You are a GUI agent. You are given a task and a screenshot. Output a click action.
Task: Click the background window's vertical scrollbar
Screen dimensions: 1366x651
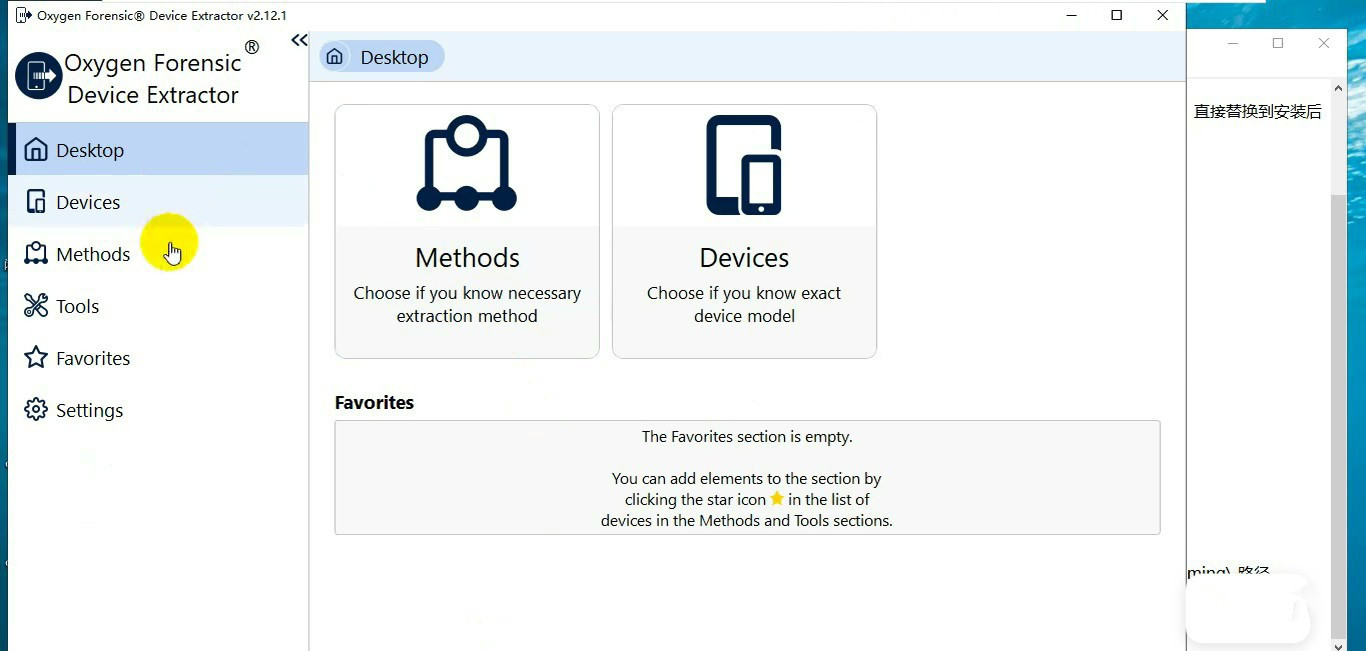1338,400
